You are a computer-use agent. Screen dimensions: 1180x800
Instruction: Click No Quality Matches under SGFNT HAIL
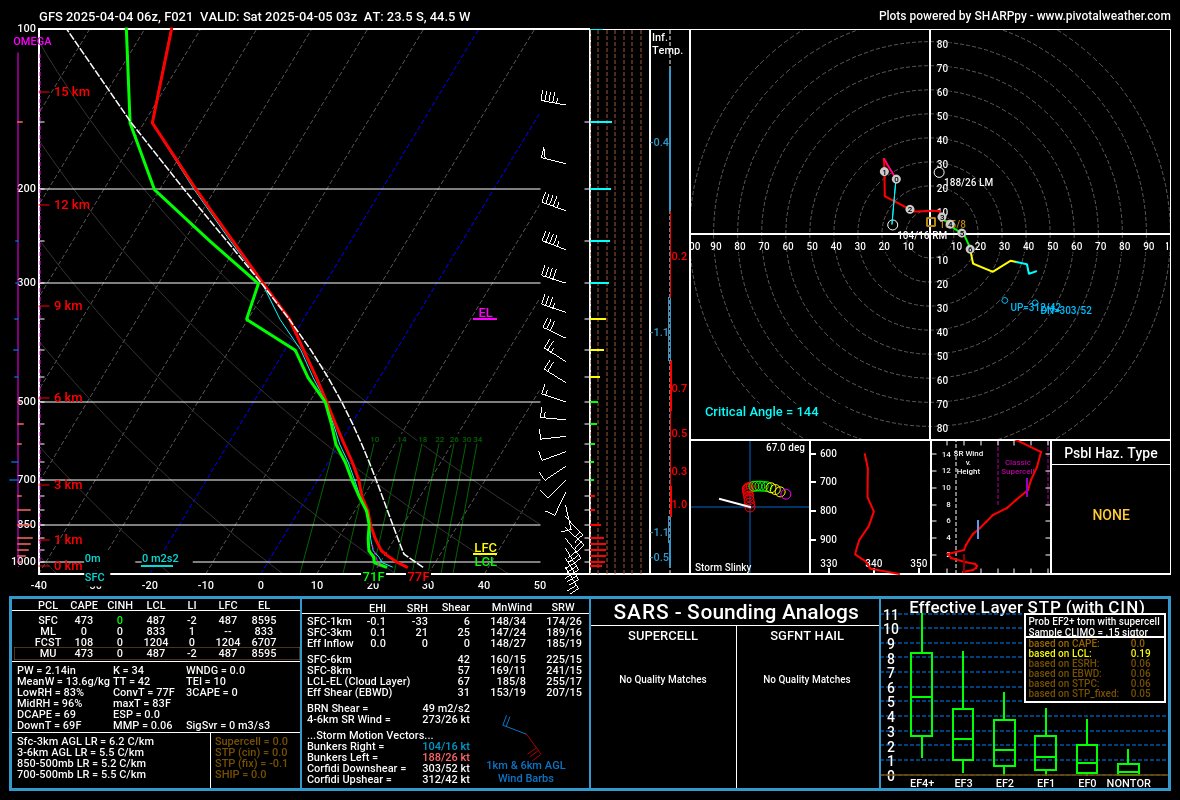(x=806, y=680)
